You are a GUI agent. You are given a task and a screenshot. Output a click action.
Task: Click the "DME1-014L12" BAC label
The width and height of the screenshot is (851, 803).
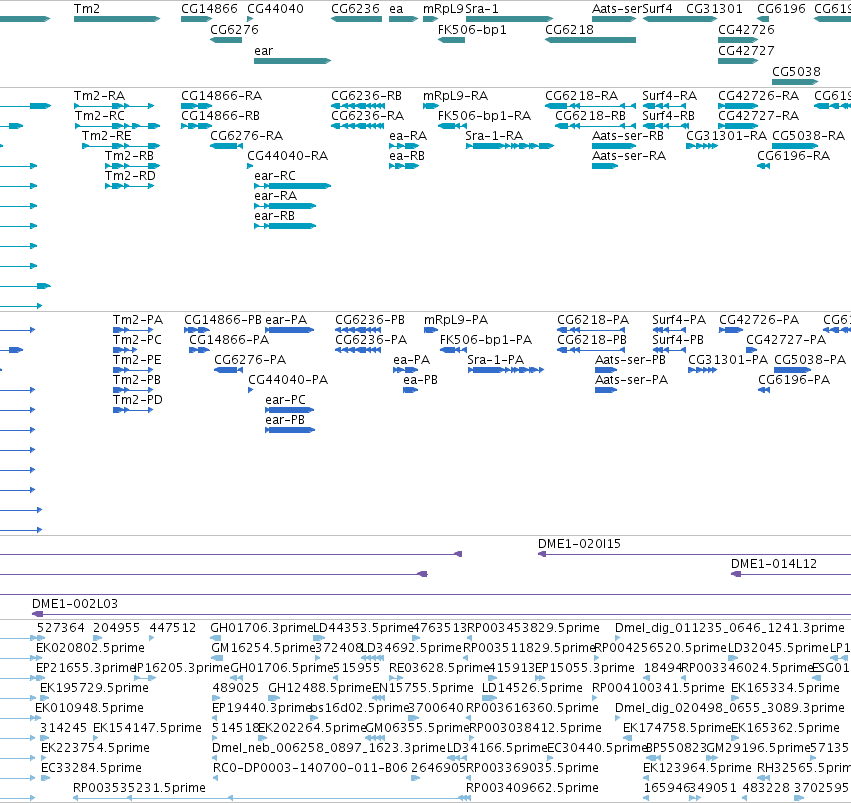tap(774, 564)
